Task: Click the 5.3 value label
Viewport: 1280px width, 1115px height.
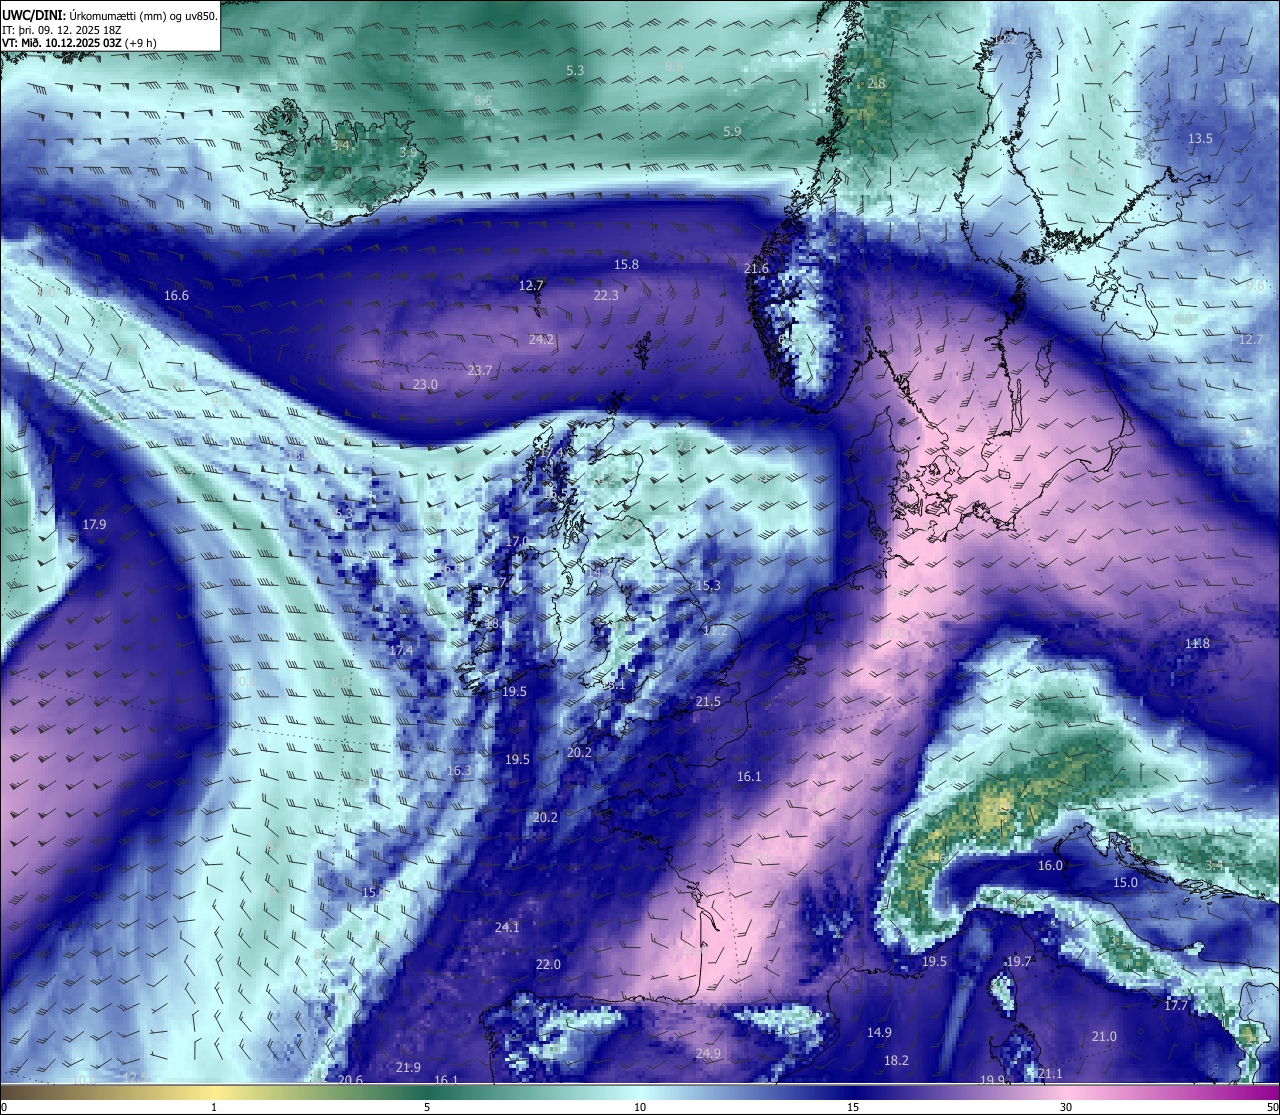Action: click(575, 70)
